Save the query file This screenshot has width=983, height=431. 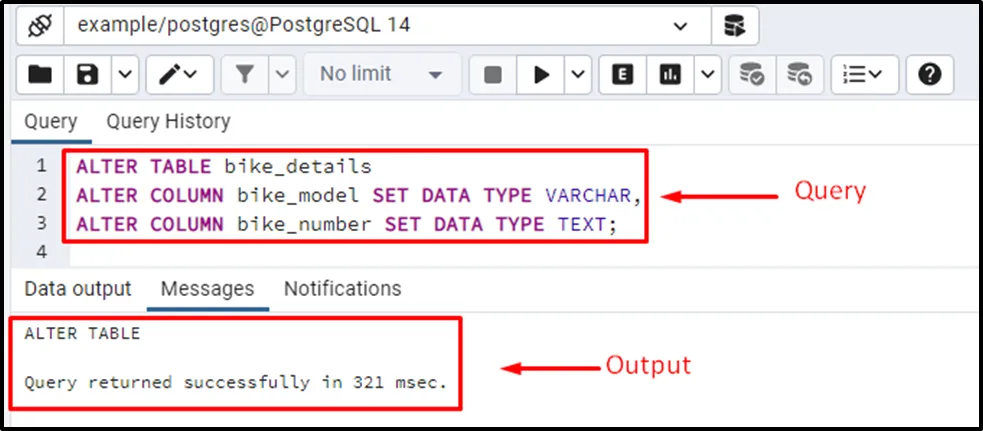click(88, 74)
